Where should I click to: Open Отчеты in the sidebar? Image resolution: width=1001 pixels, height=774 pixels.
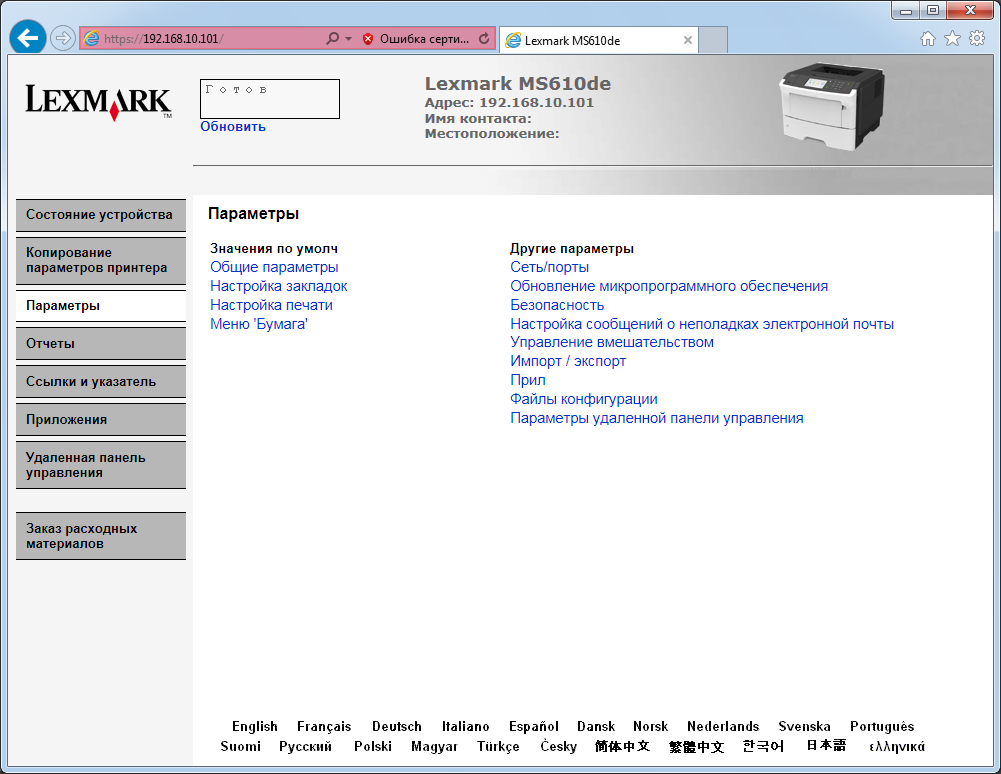click(x=101, y=344)
